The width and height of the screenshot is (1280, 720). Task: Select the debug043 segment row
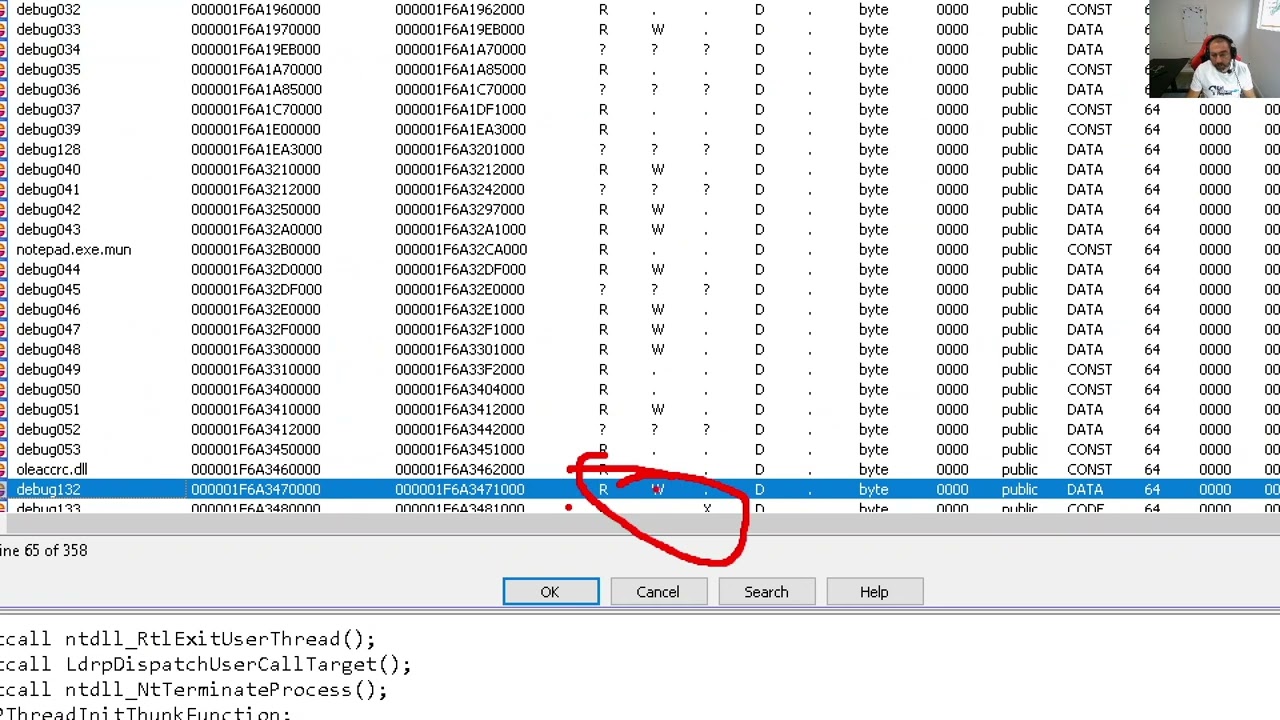click(x=640, y=229)
